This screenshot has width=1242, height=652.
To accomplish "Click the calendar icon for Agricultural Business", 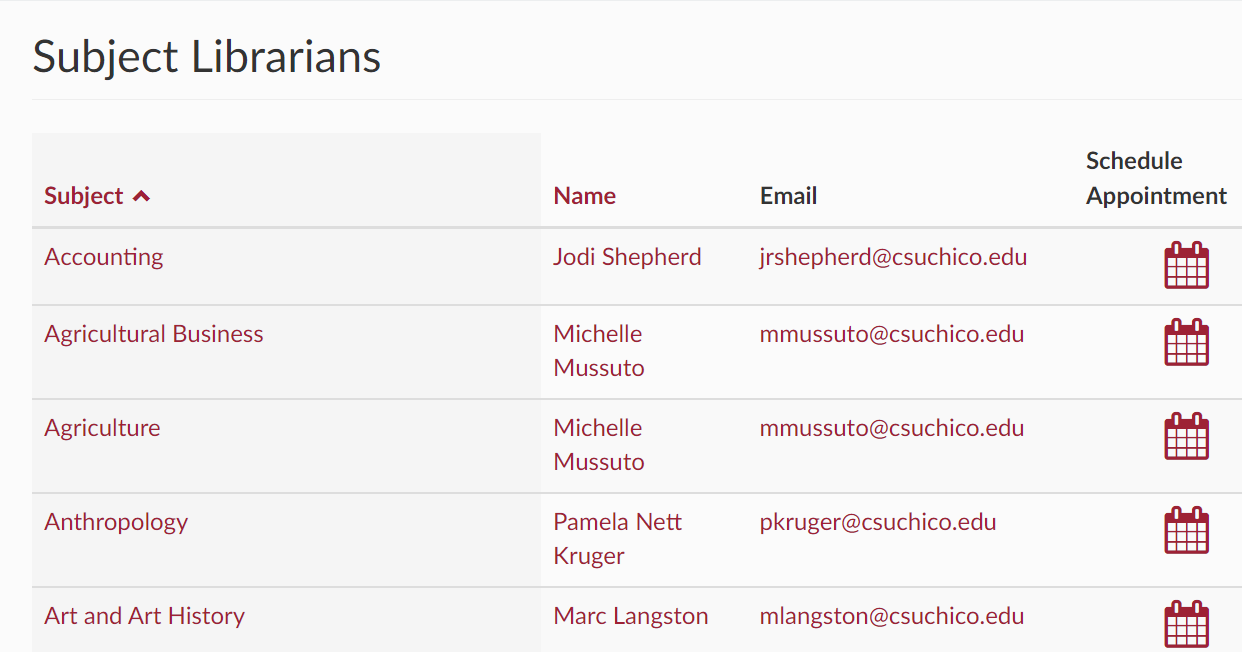I will (x=1186, y=342).
